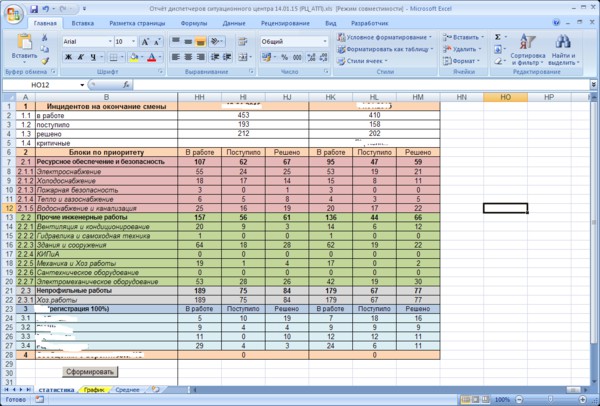This screenshot has width=600, height=406.
Task: Click the insert new worksheet tab icon
Action: (156, 390)
